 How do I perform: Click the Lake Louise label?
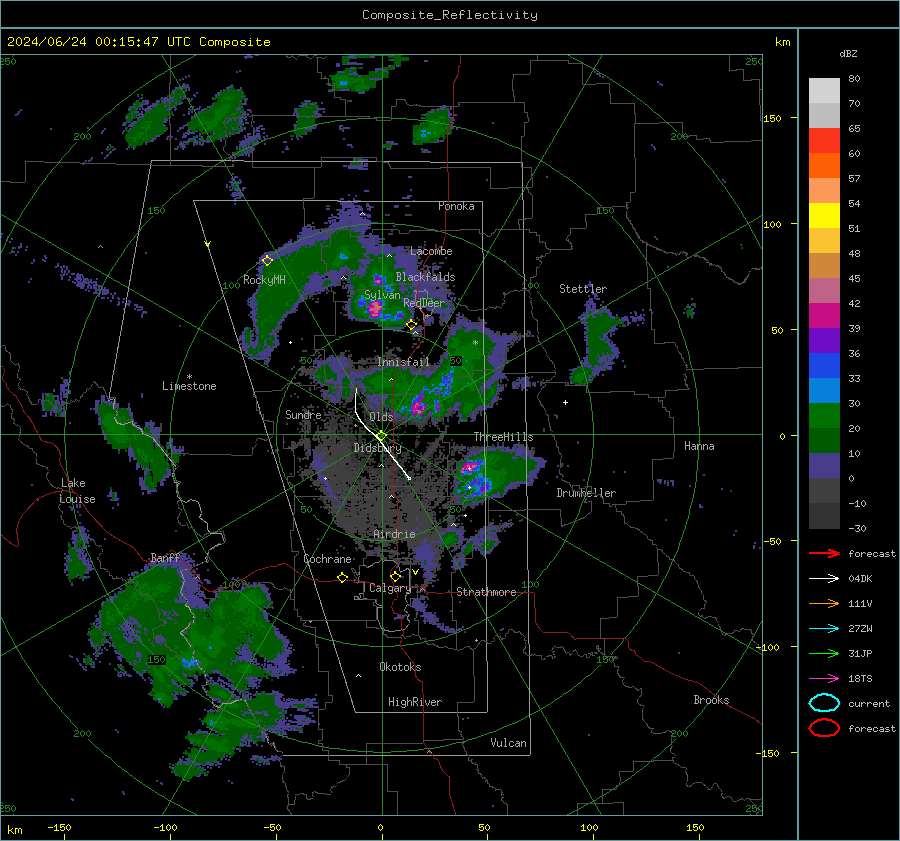point(78,491)
